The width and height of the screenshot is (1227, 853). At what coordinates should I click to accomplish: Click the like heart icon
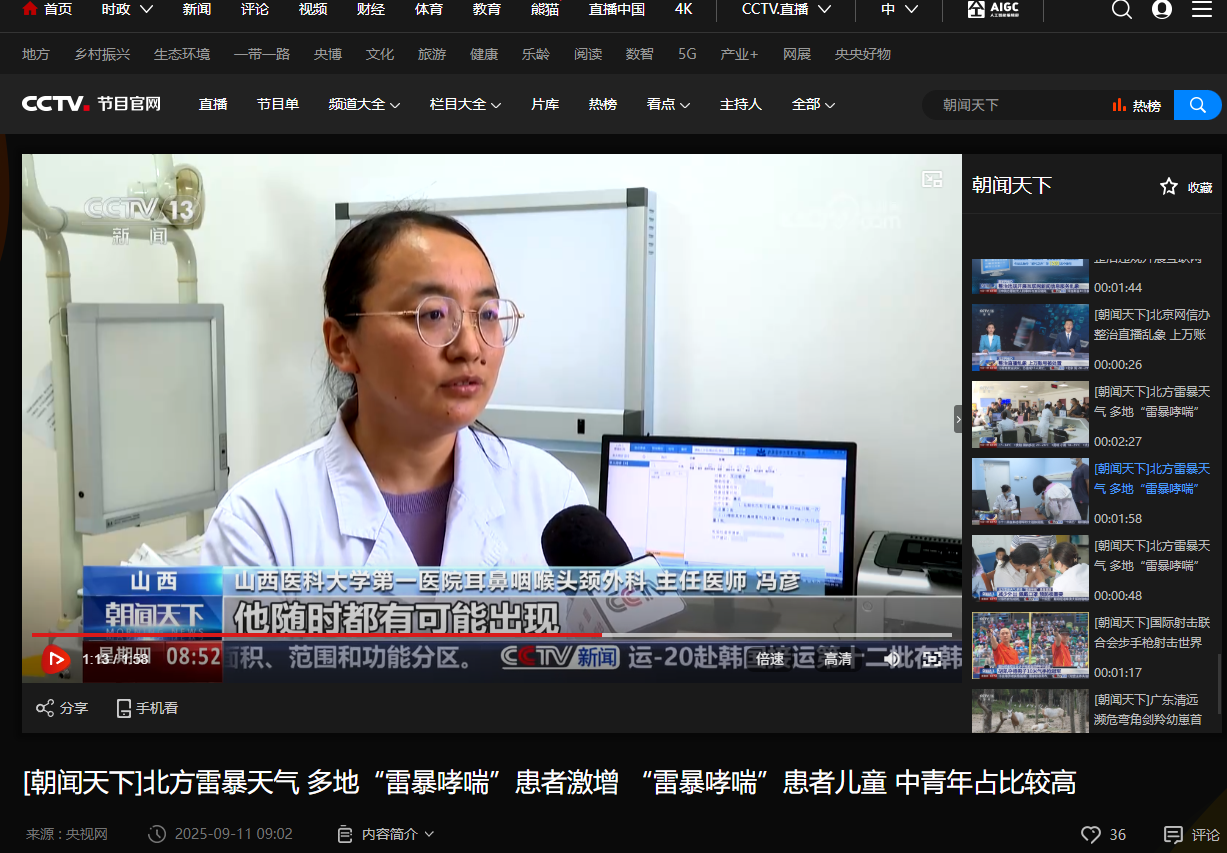(x=1091, y=834)
